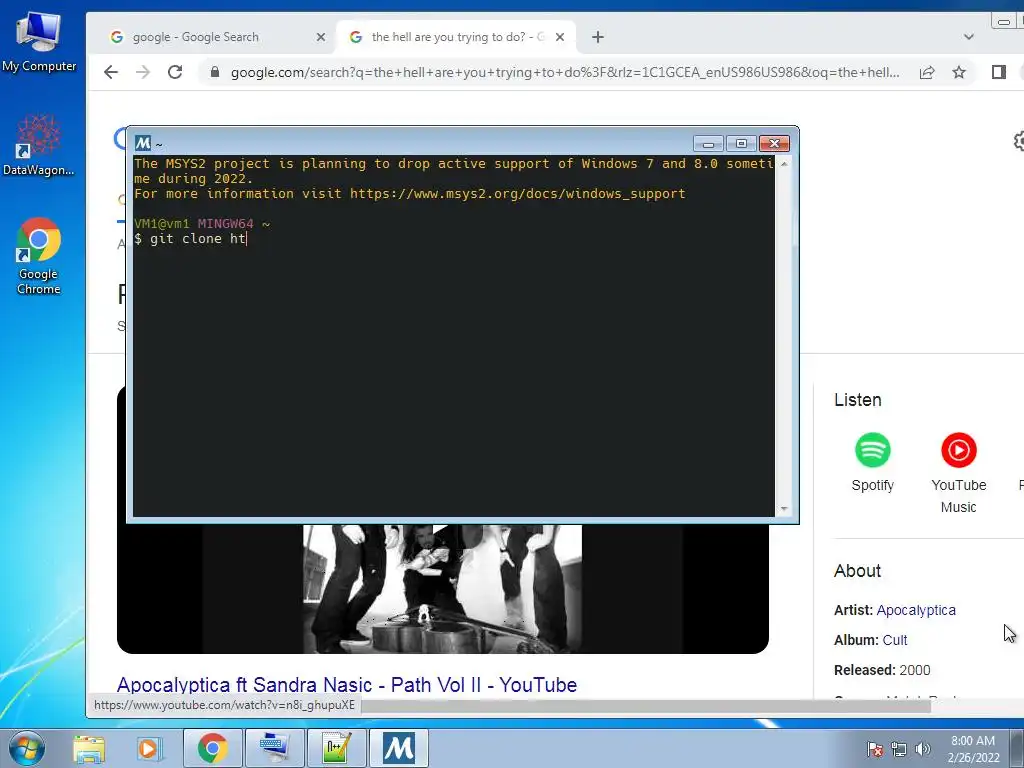The height and width of the screenshot is (768, 1024).
Task: Click the 'VM1@vm1 MINGW64 ~' prompt line
Action: [x=202, y=223]
